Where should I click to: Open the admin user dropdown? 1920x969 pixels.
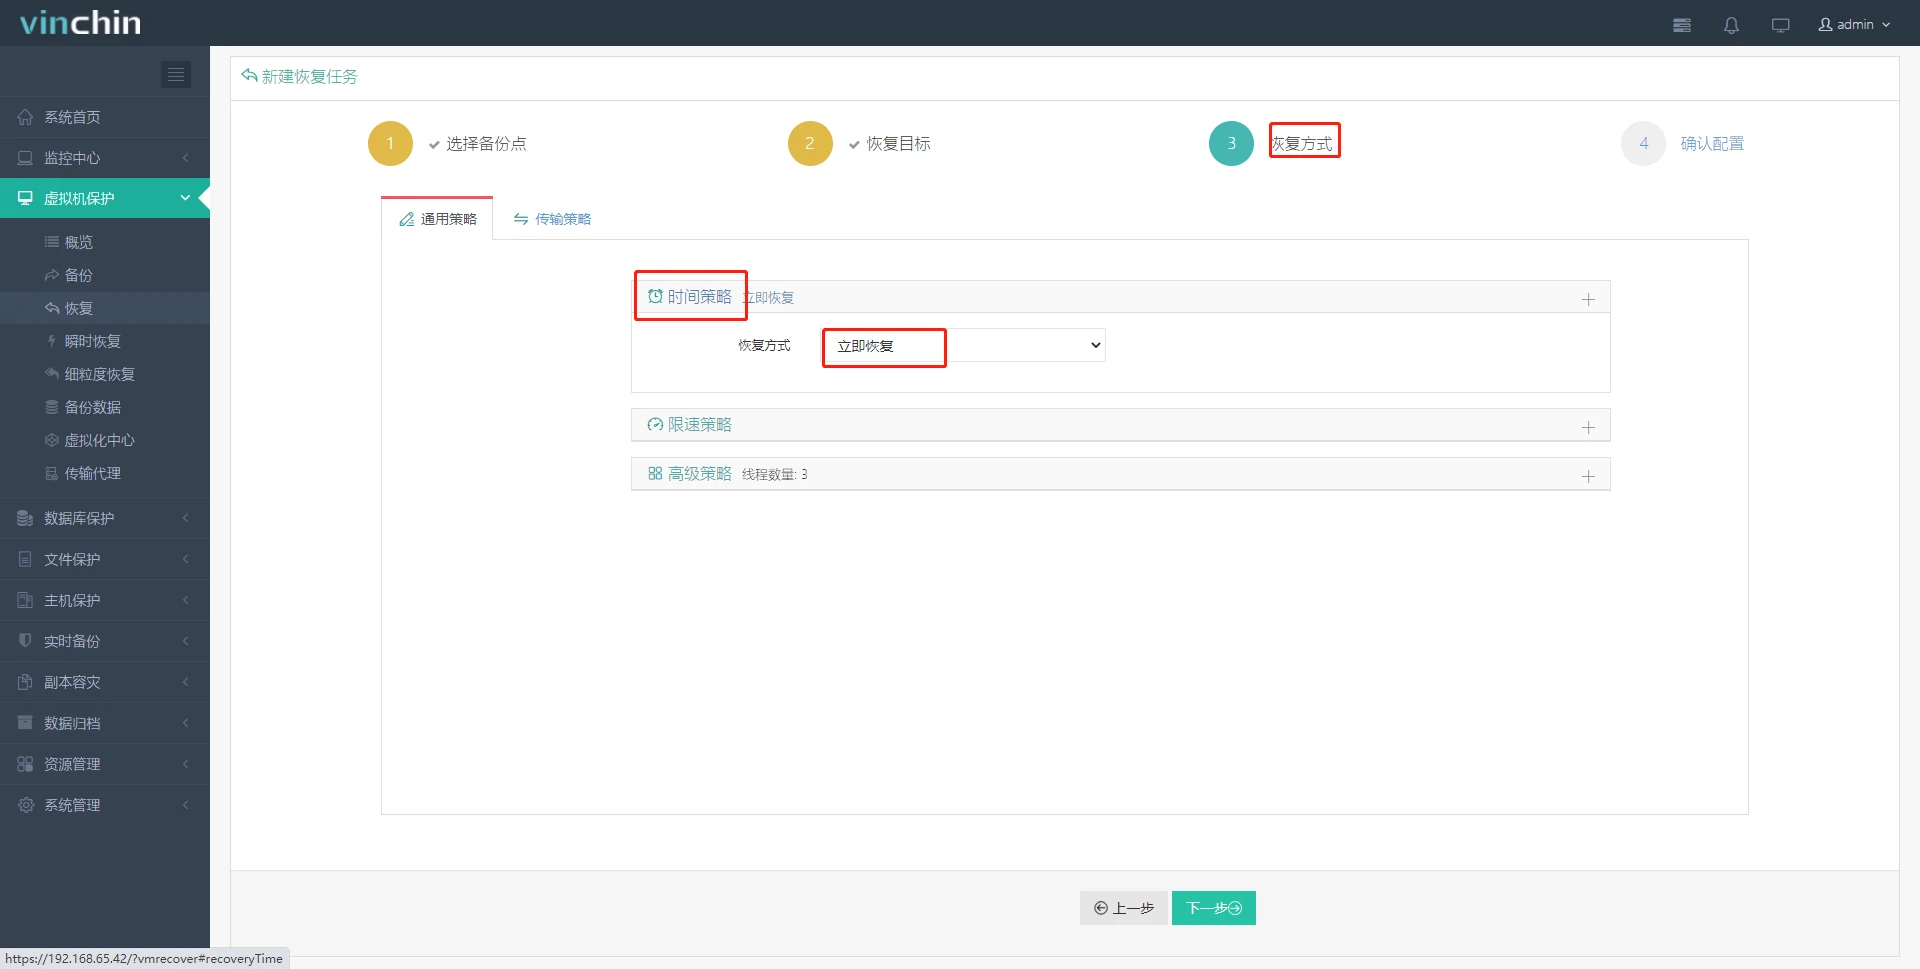(1854, 24)
